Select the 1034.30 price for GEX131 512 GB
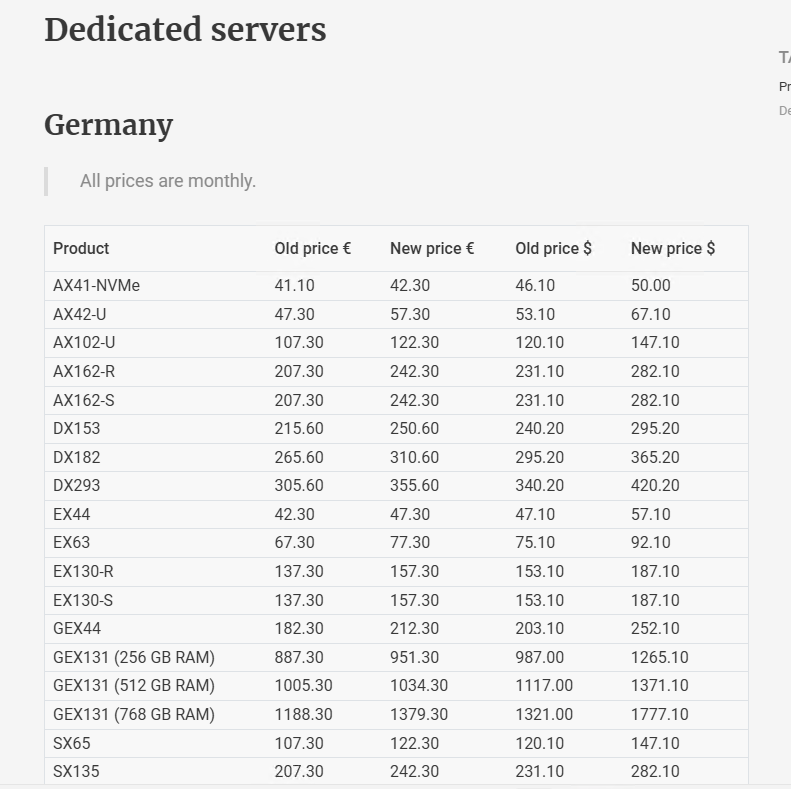 (x=419, y=685)
